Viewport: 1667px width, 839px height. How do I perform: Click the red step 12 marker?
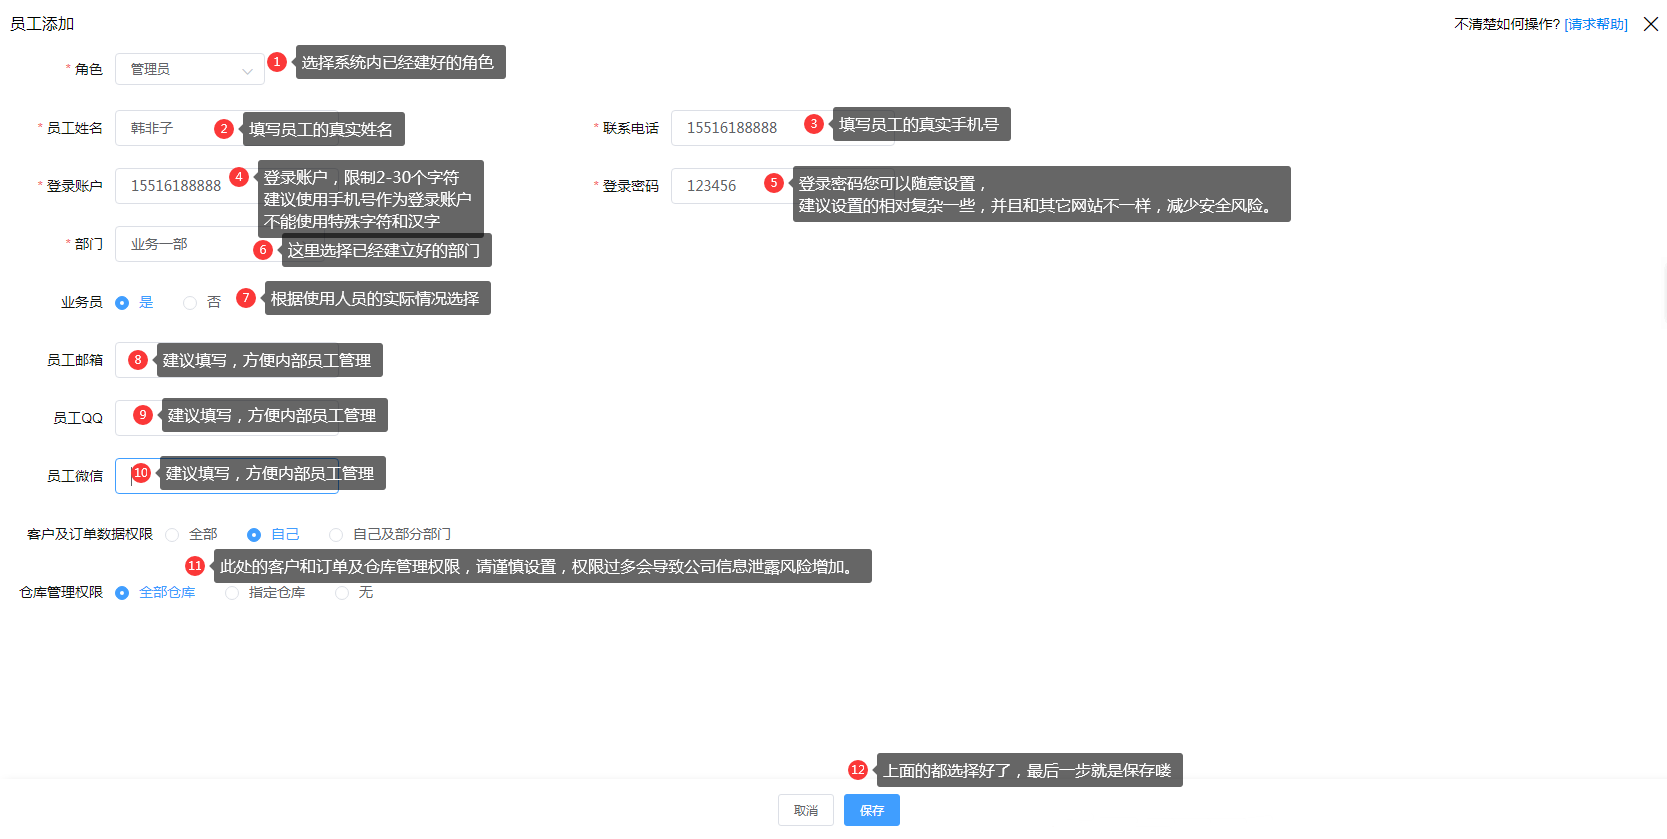click(858, 770)
